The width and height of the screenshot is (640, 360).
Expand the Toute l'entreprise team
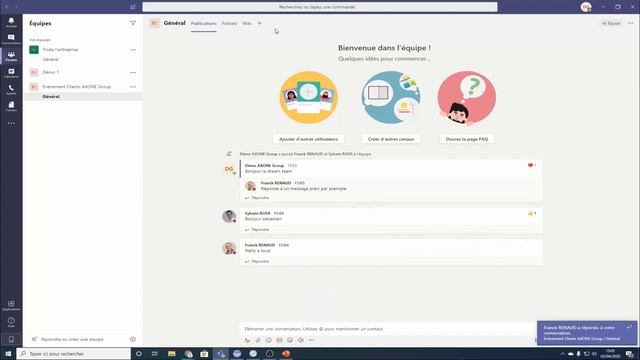60,49
